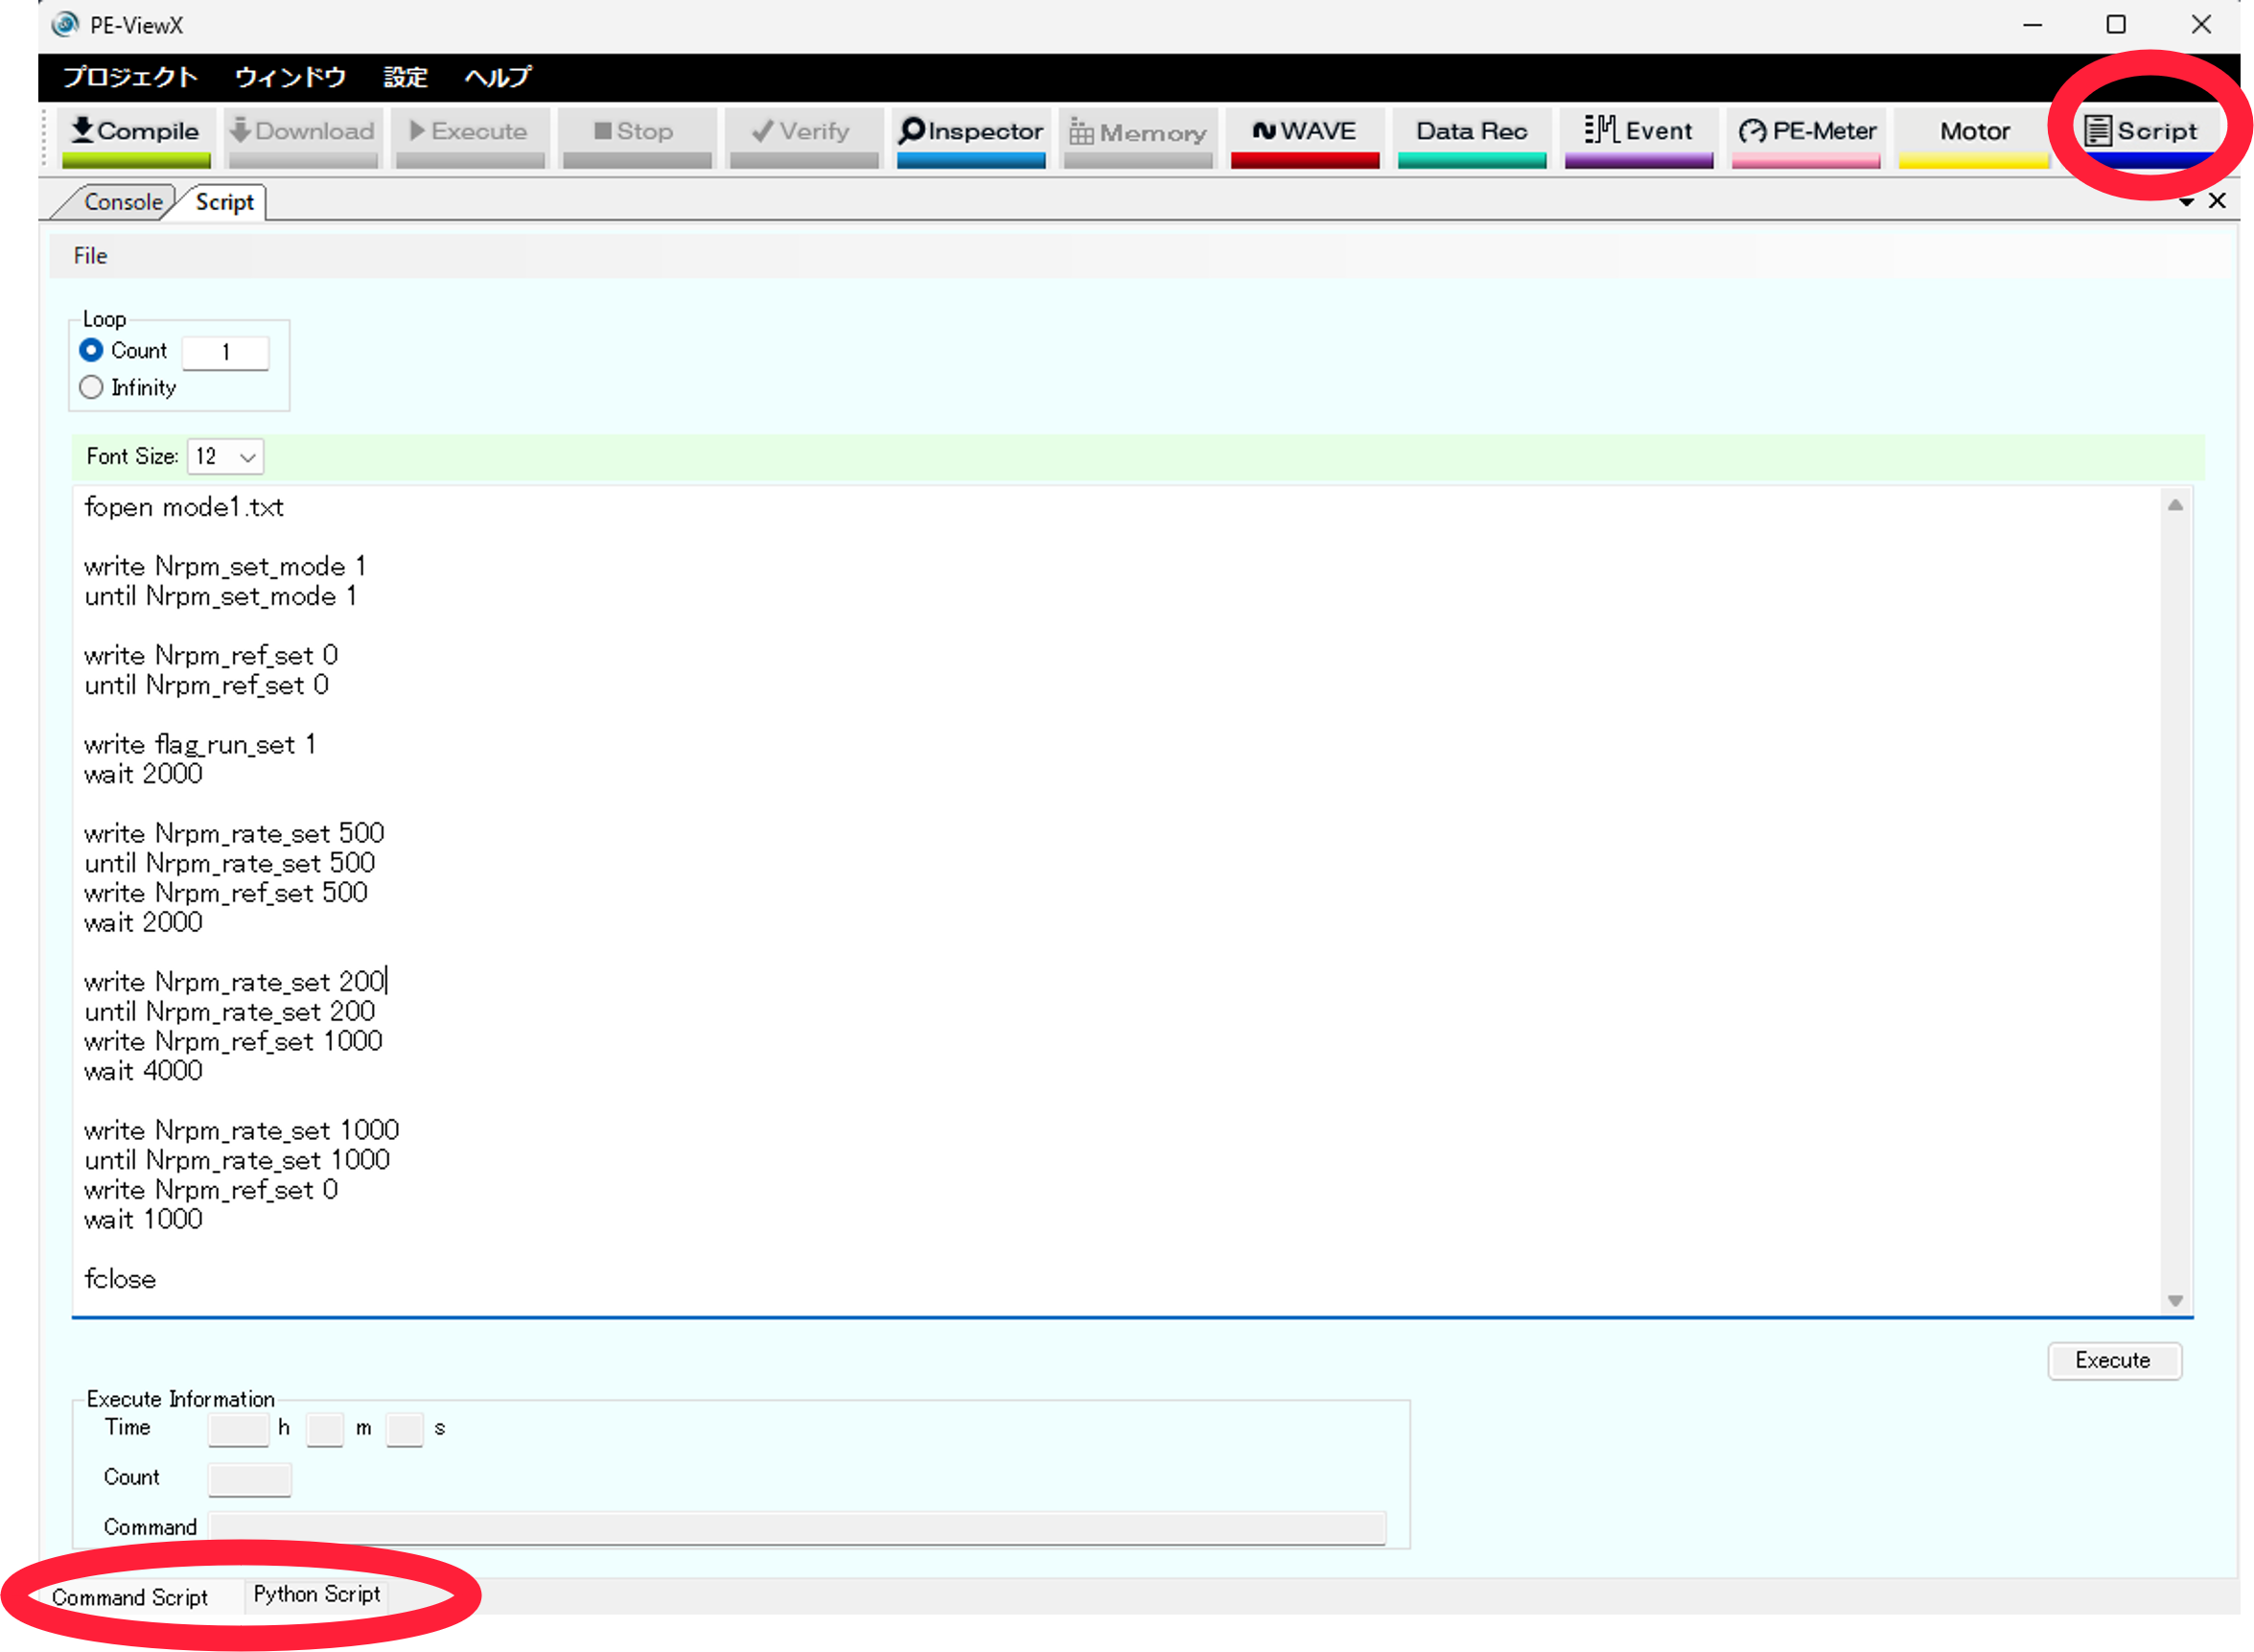Open the プロジェクト menu
Screen dimensions: 2254x1652
point(130,77)
